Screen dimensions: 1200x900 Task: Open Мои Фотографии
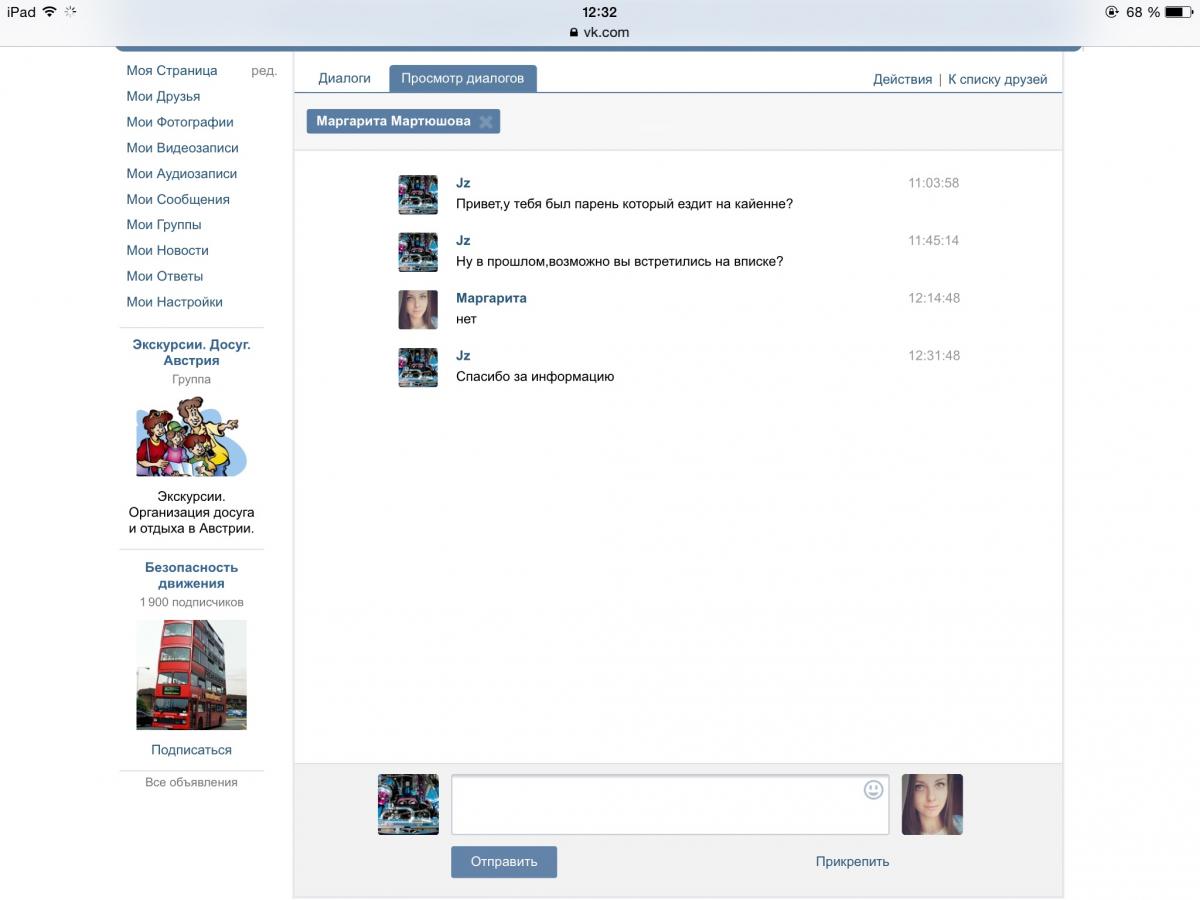(180, 122)
